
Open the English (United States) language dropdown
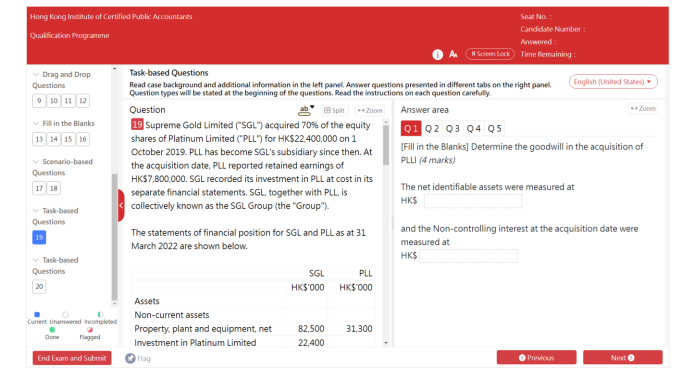613,82
